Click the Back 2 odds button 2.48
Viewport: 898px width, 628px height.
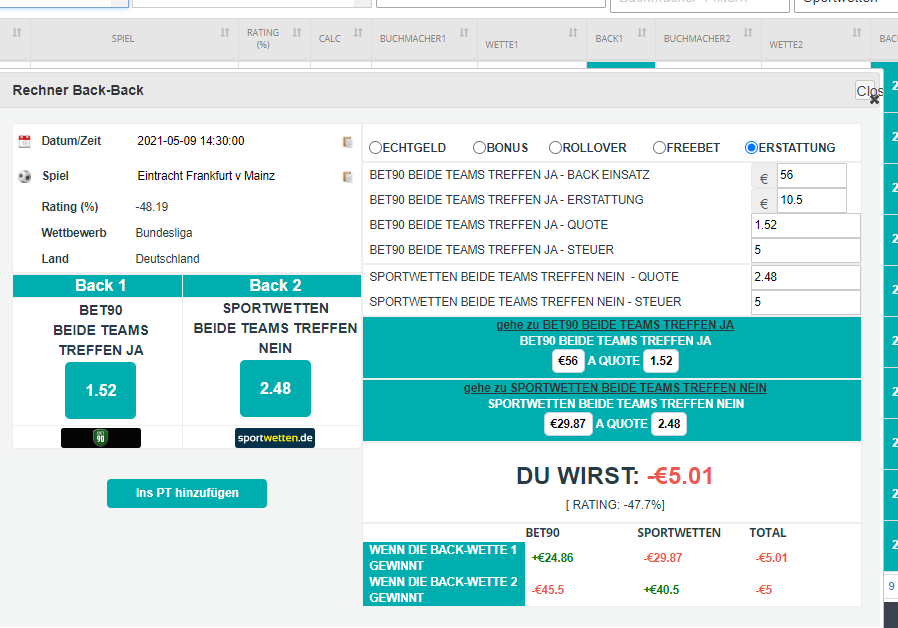[275, 388]
